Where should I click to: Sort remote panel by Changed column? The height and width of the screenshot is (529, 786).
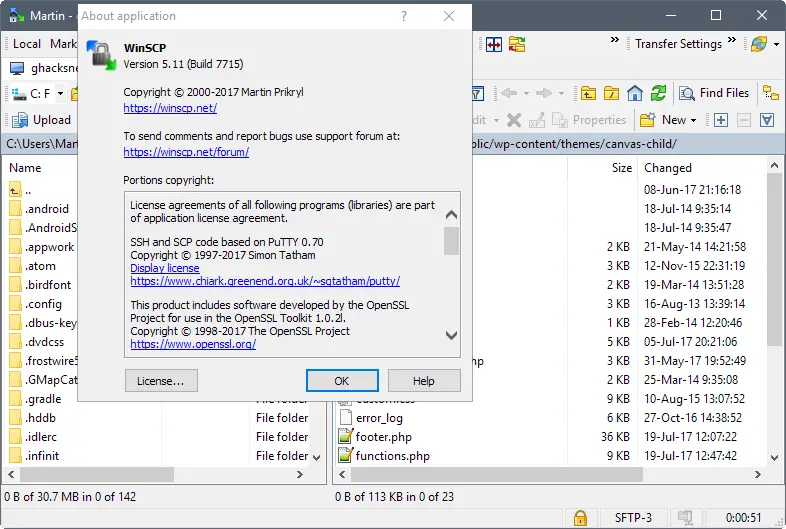coord(668,168)
